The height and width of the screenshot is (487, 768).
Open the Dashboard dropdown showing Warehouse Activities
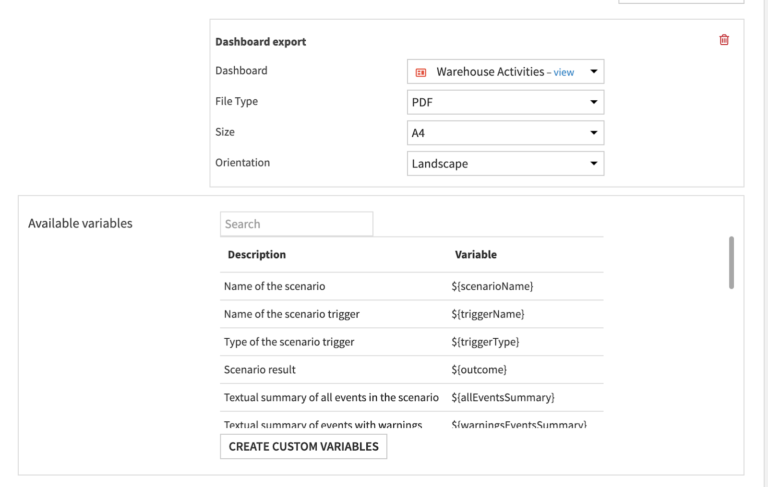click(505, 72)
